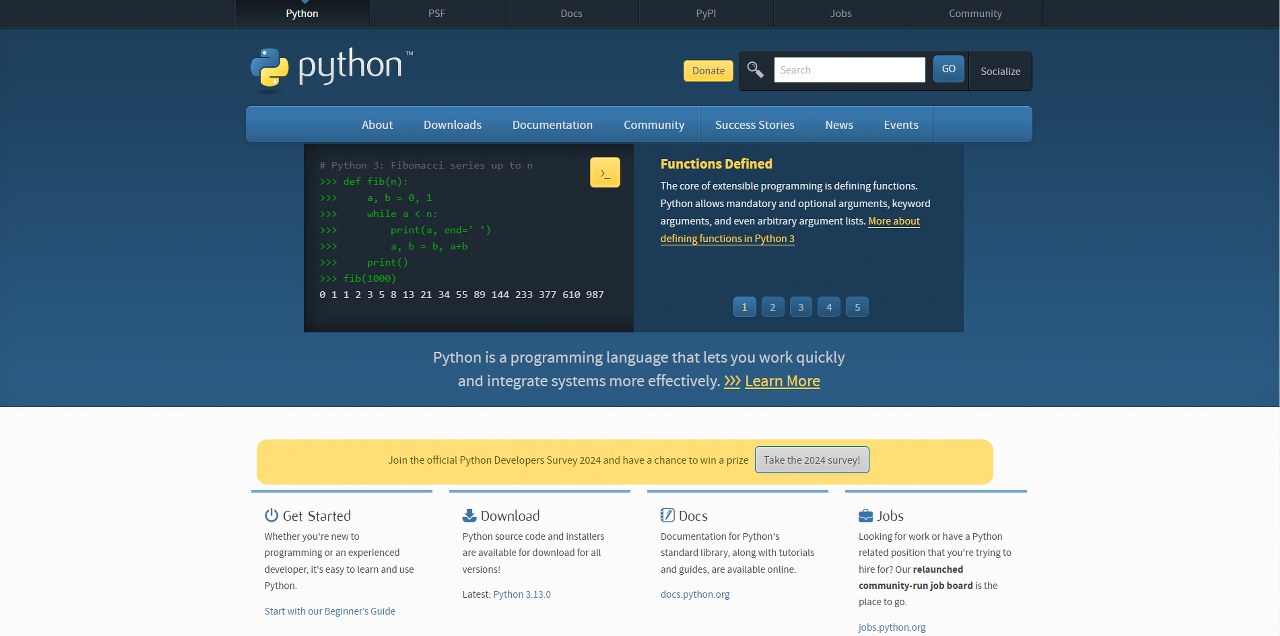Click the magnifying glass search icon
This screenshot has height=636, width=1280.
point(755,70)
